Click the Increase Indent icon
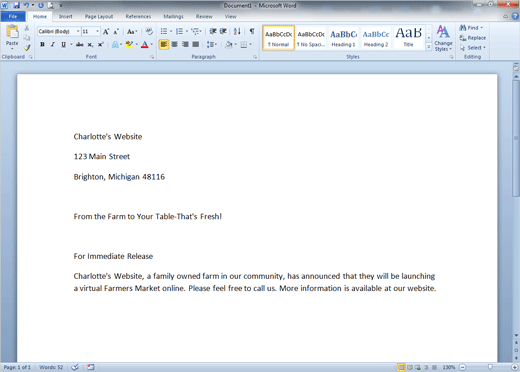Screen dimensions: 520x372 click(223, 31)
